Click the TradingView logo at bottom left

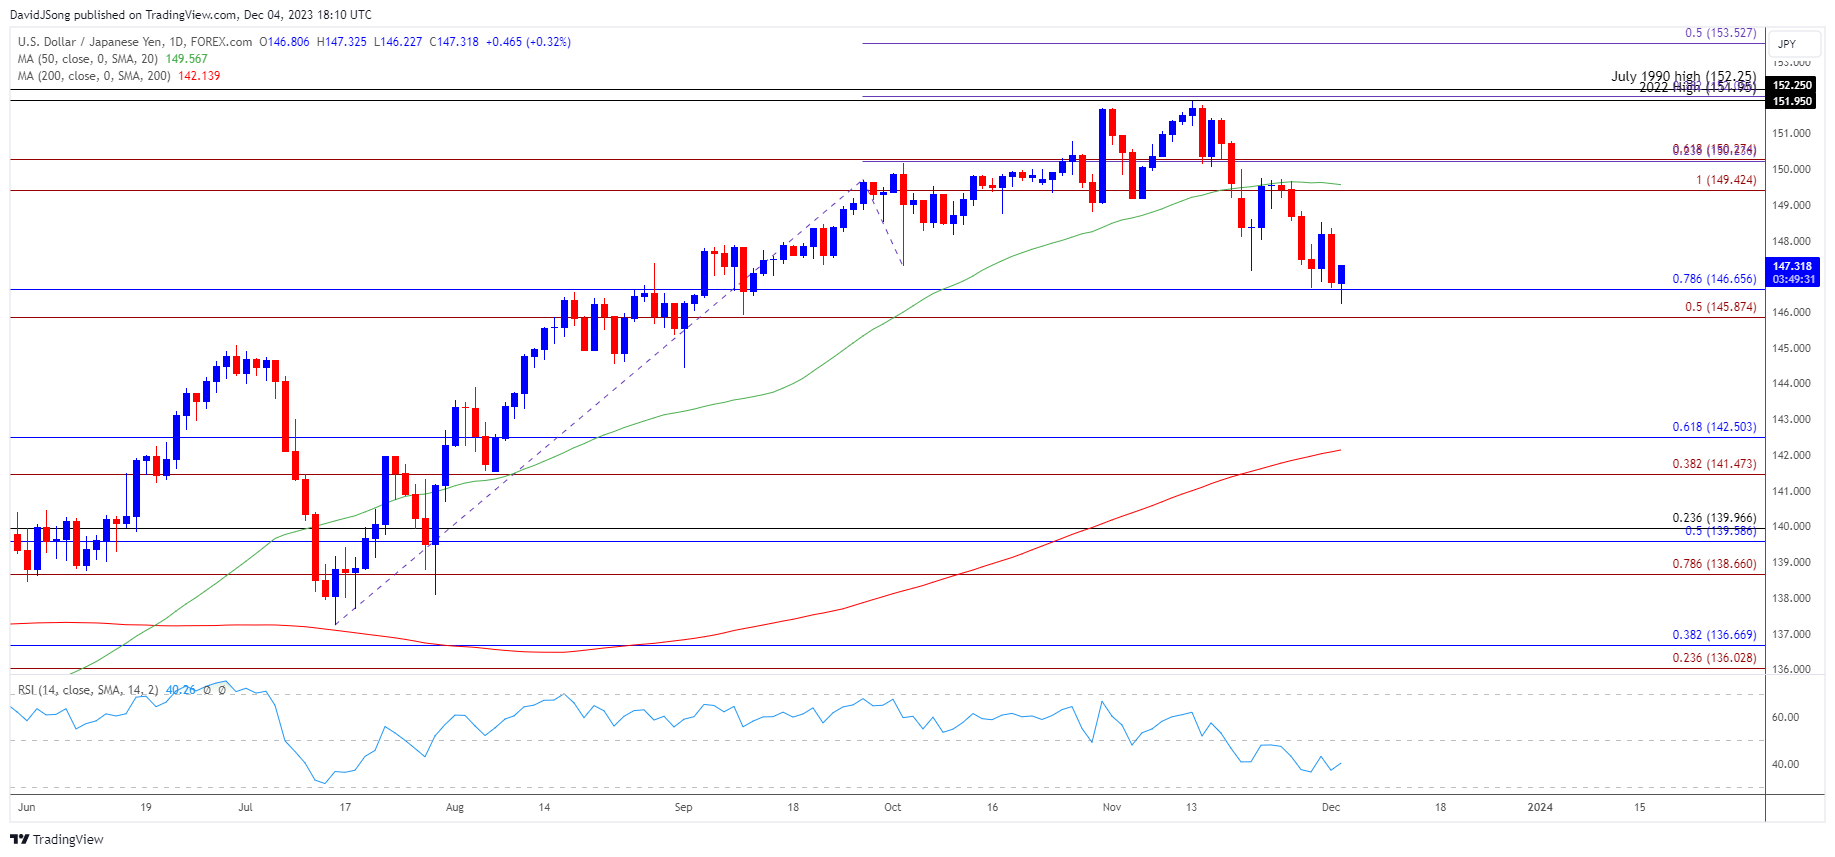57,839
